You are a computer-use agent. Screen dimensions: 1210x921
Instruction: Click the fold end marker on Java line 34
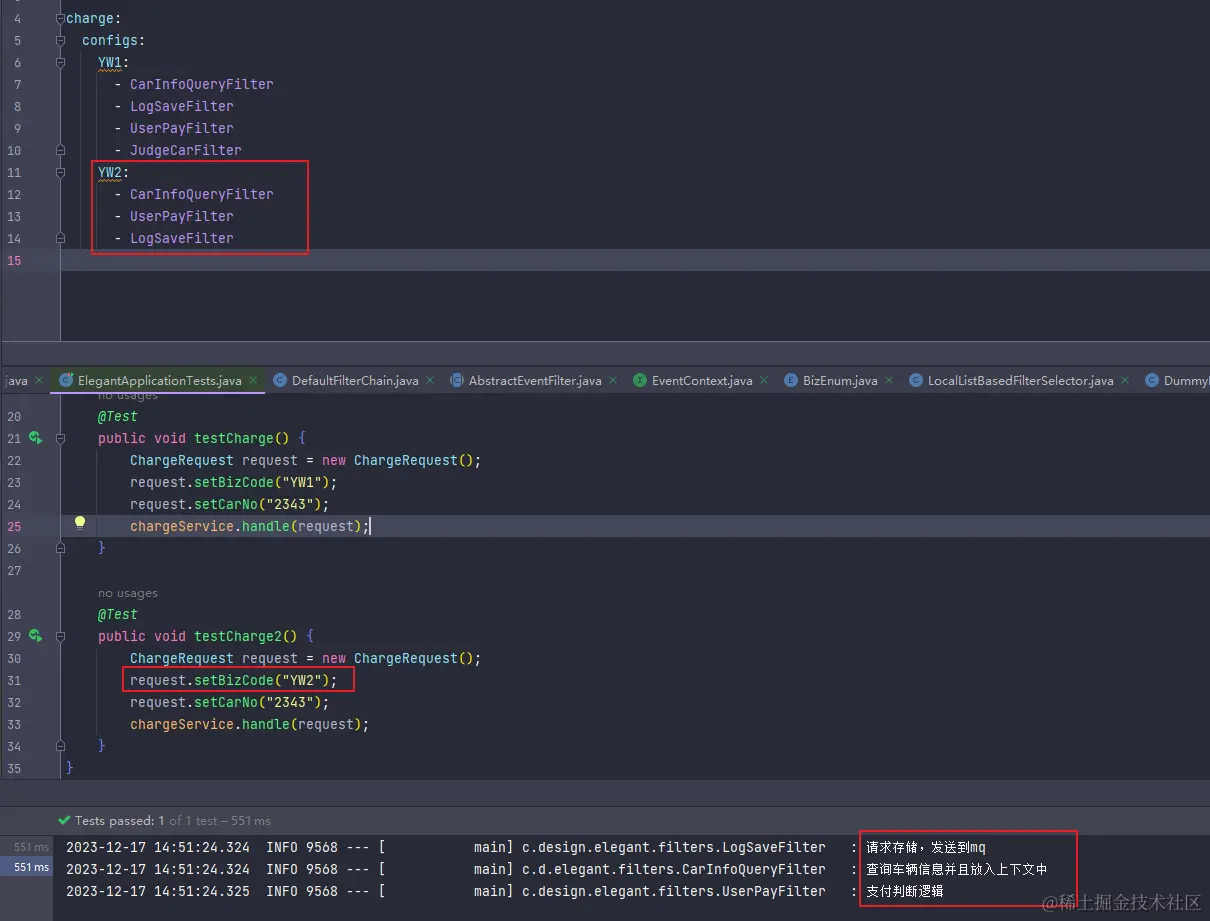(x=61, y=746)
